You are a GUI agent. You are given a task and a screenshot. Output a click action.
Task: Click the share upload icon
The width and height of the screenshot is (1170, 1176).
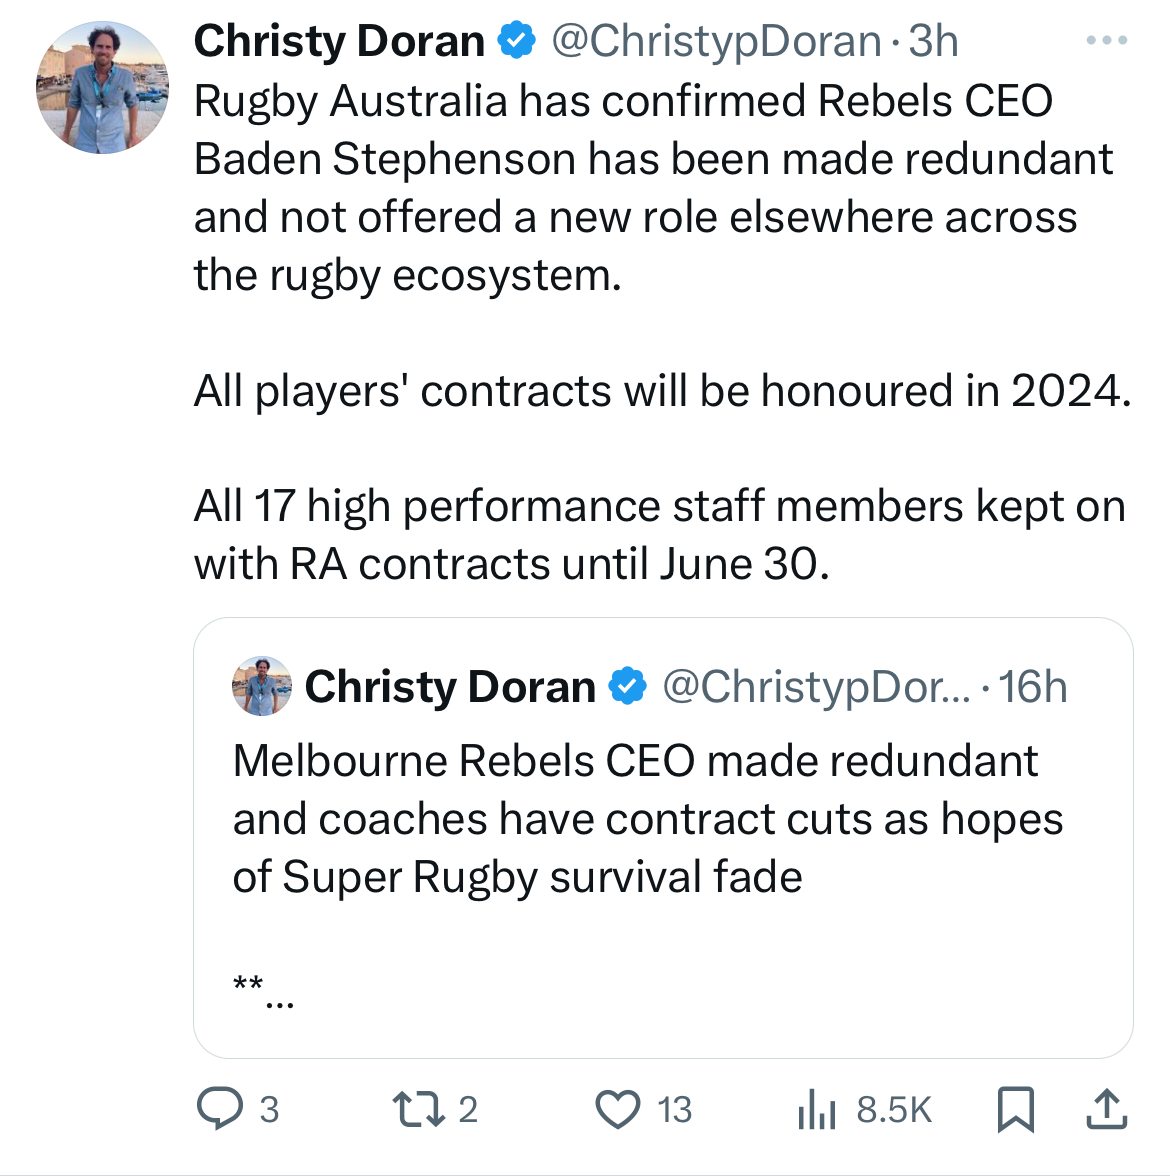coord(1106,1109)
